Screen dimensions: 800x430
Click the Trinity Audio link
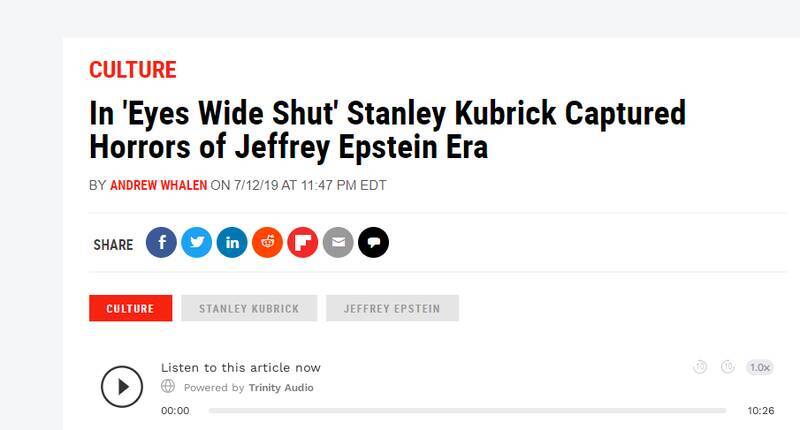(x=281, y=387)
